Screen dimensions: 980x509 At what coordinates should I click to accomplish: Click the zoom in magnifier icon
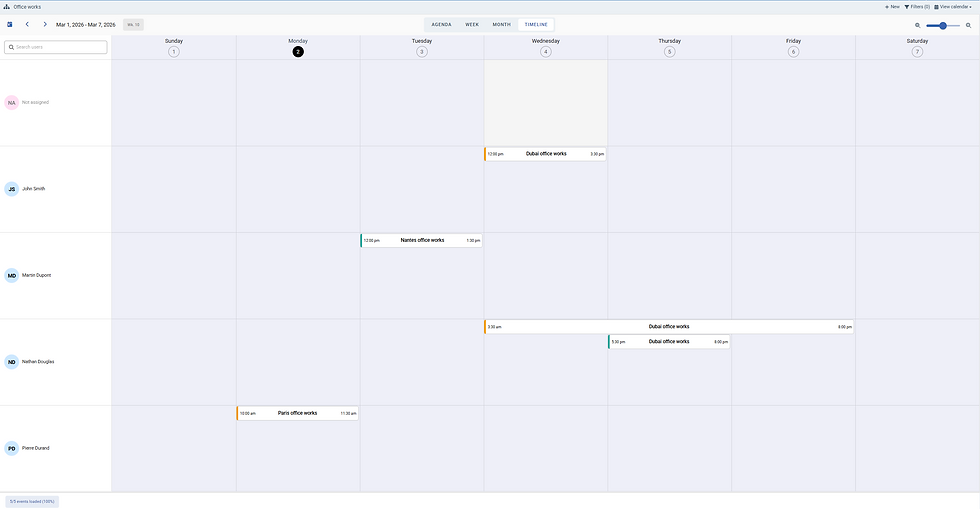[x=969, y=26]
